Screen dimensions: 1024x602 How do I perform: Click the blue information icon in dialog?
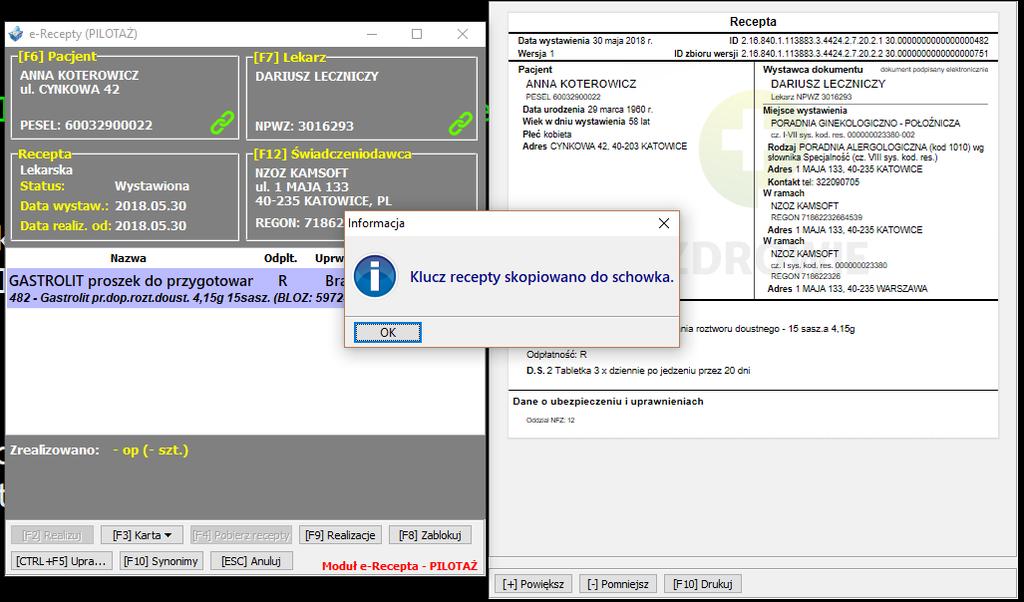tap(375, 276)
